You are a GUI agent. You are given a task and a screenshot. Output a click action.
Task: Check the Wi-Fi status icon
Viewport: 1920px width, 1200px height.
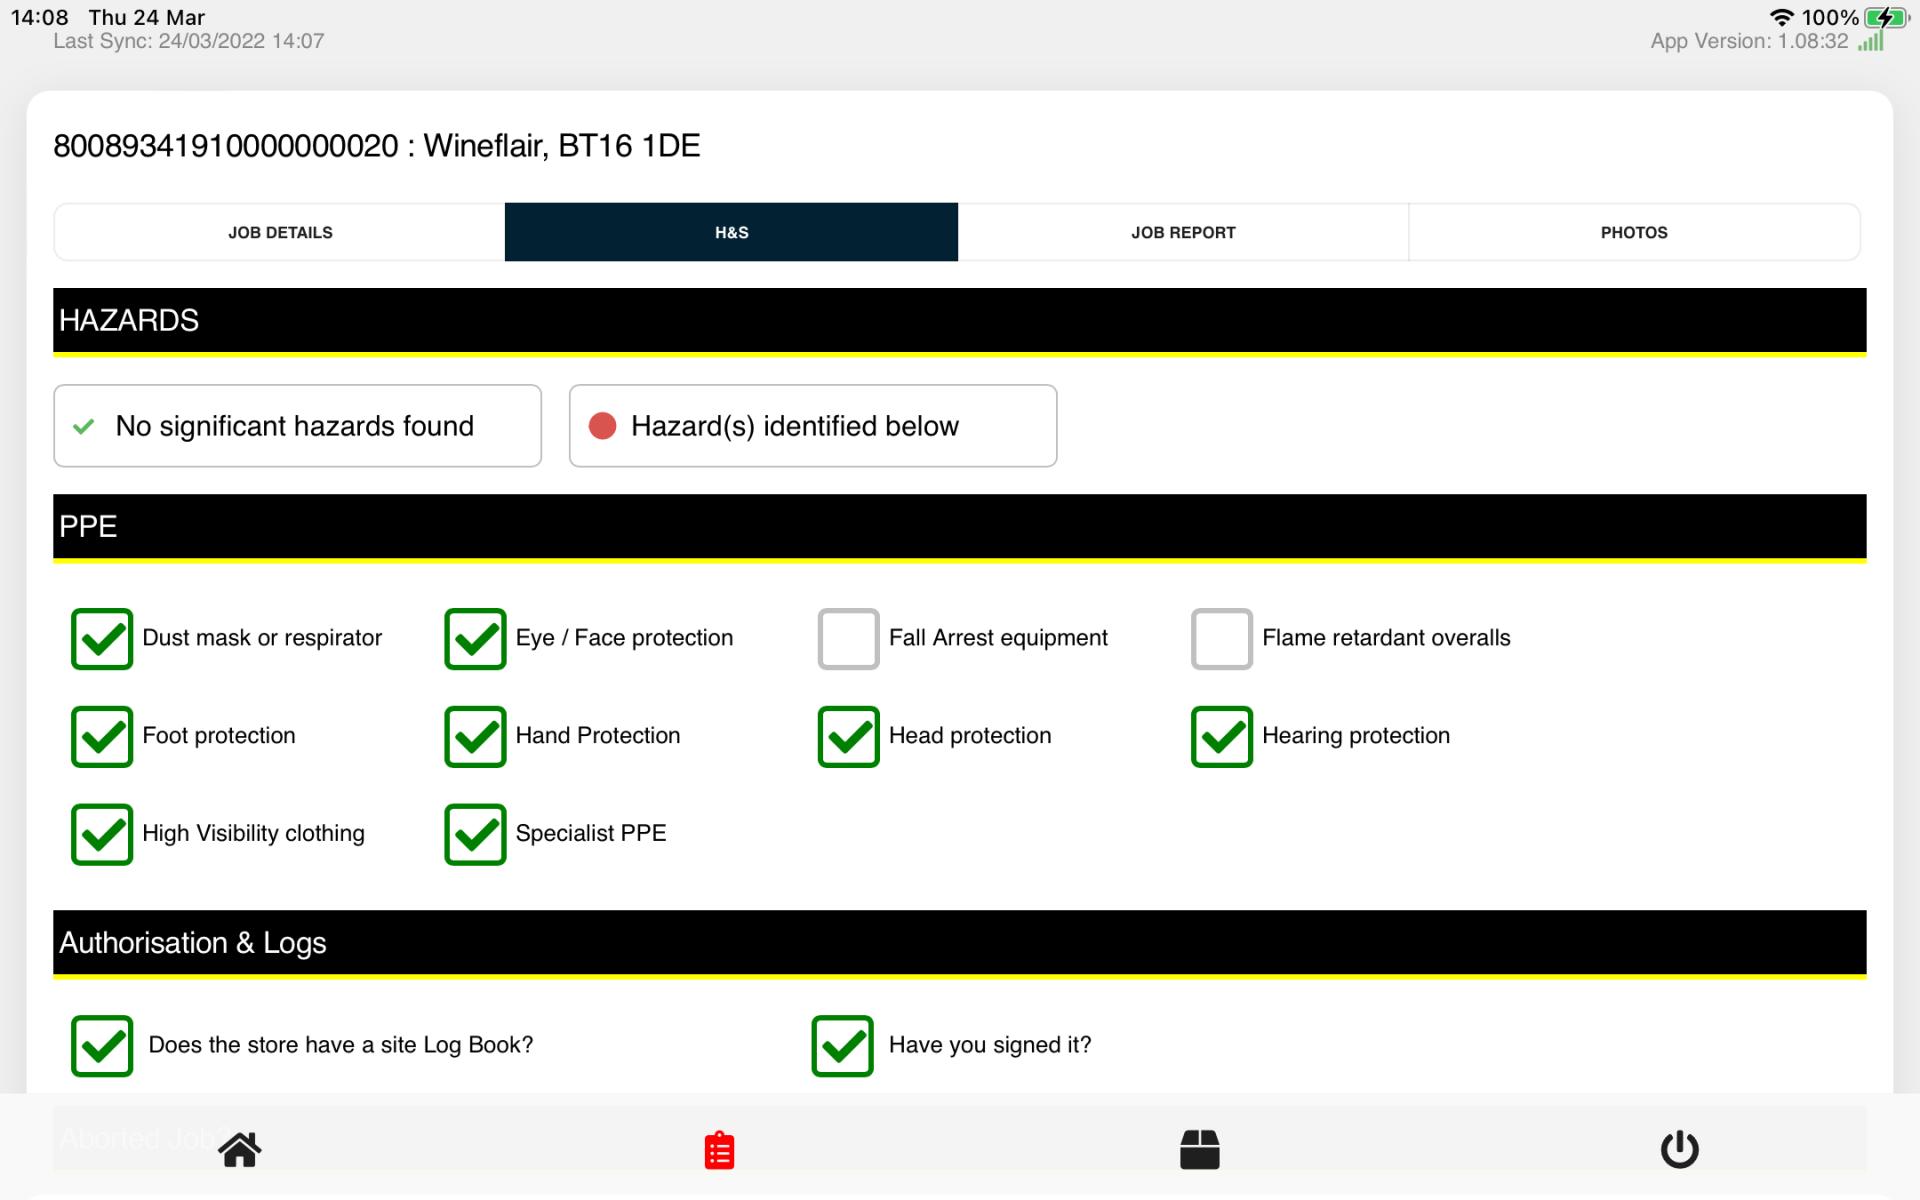click(x=1781, y=17)
